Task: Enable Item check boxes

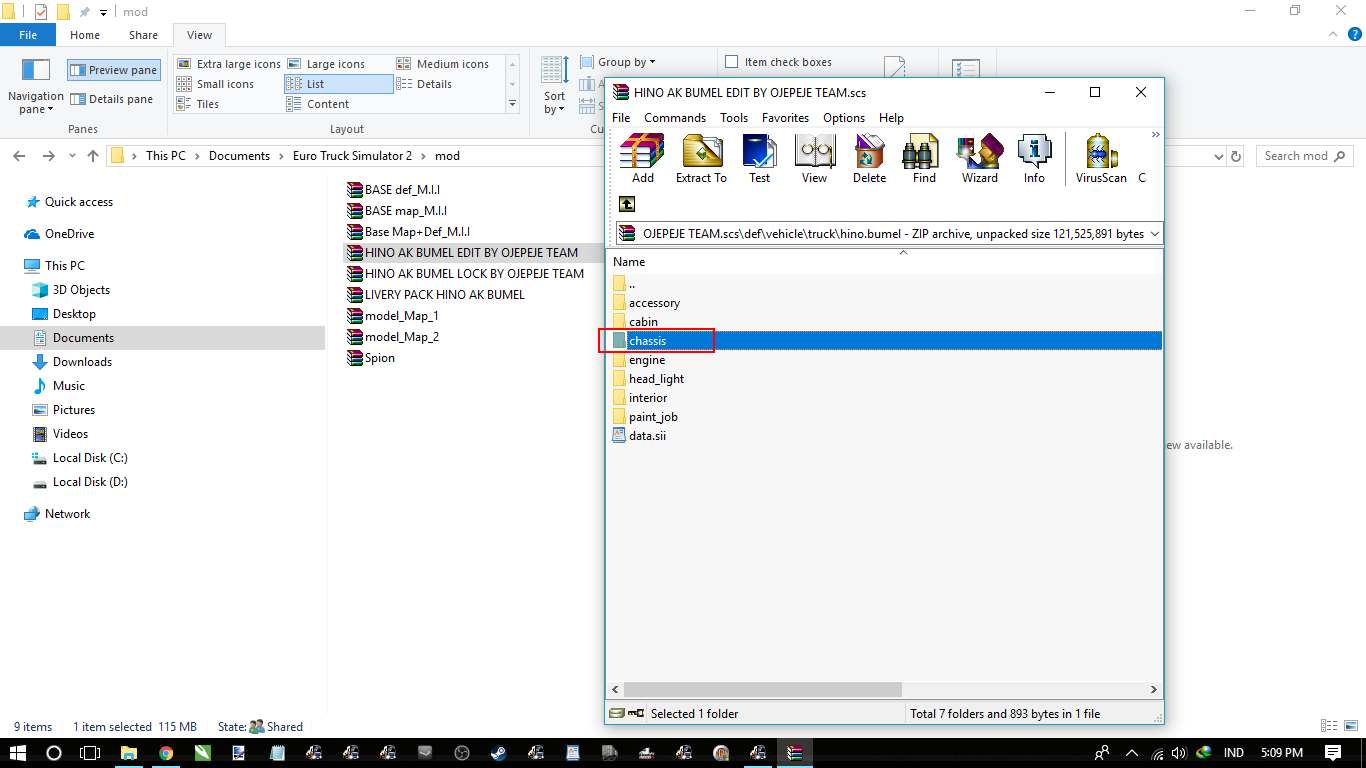Action: click(779, 62)
